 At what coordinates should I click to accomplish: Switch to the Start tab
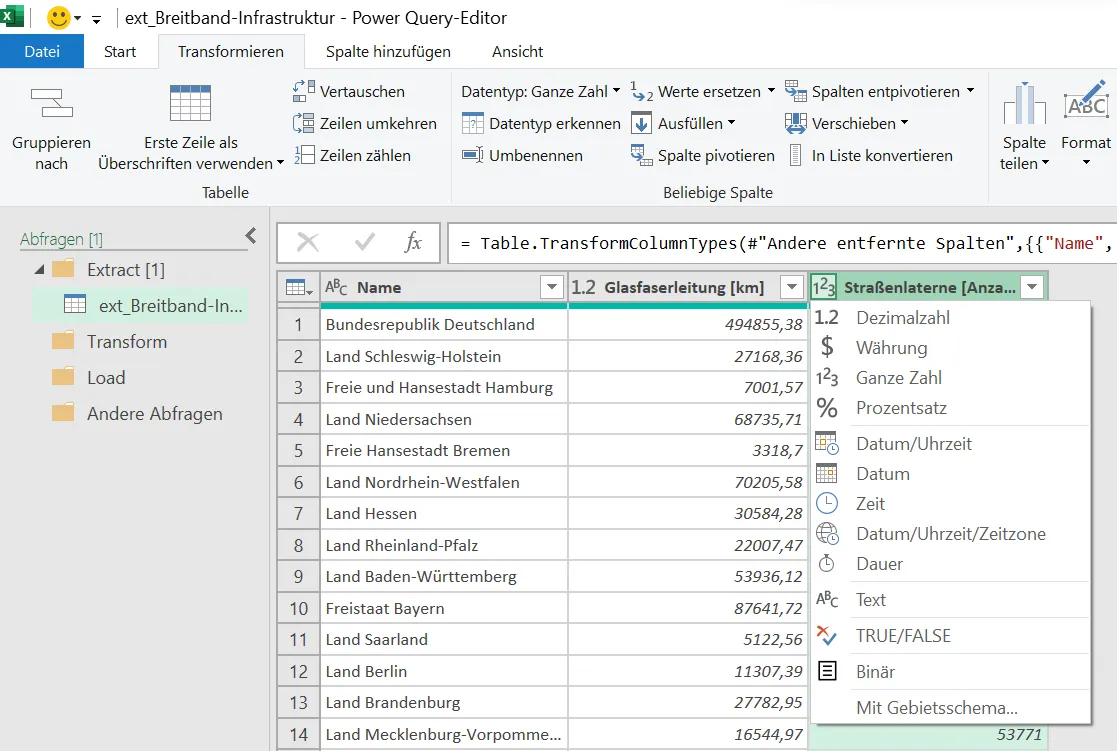120,51
